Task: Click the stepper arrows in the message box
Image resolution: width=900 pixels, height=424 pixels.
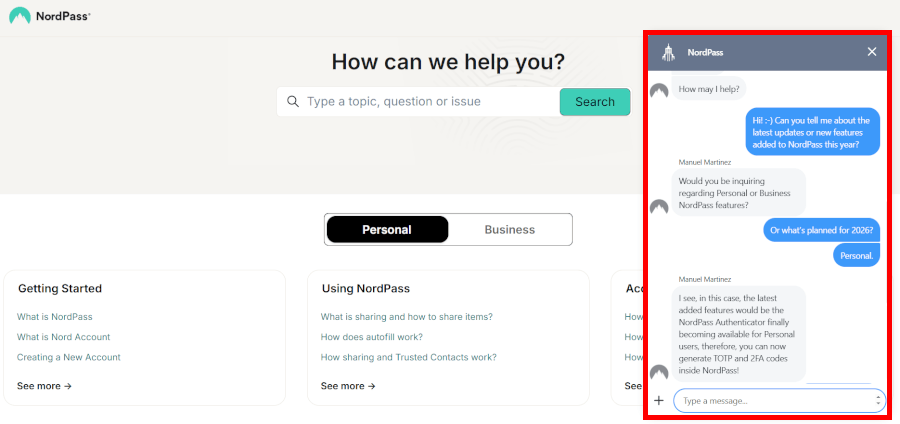Action: tap(879, 400)
